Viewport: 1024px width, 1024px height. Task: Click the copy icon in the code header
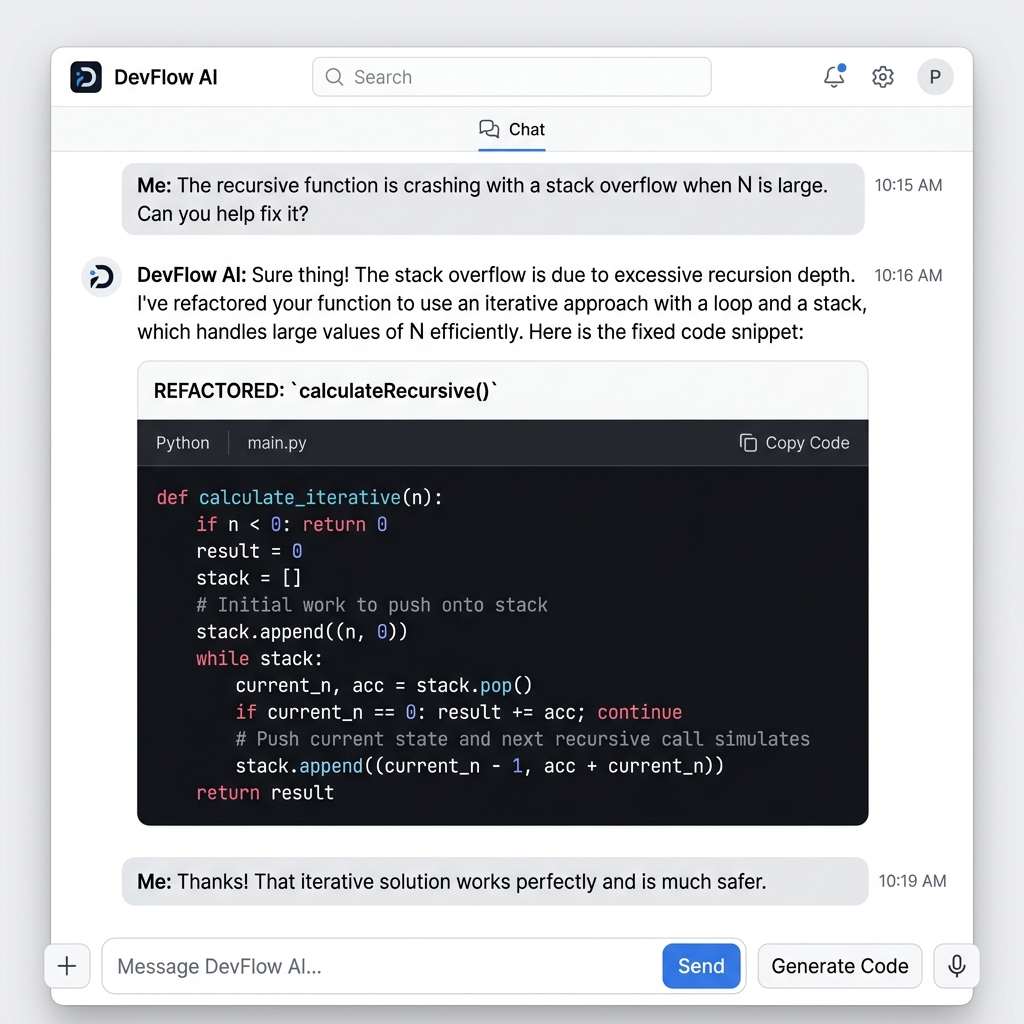point(748,443)
